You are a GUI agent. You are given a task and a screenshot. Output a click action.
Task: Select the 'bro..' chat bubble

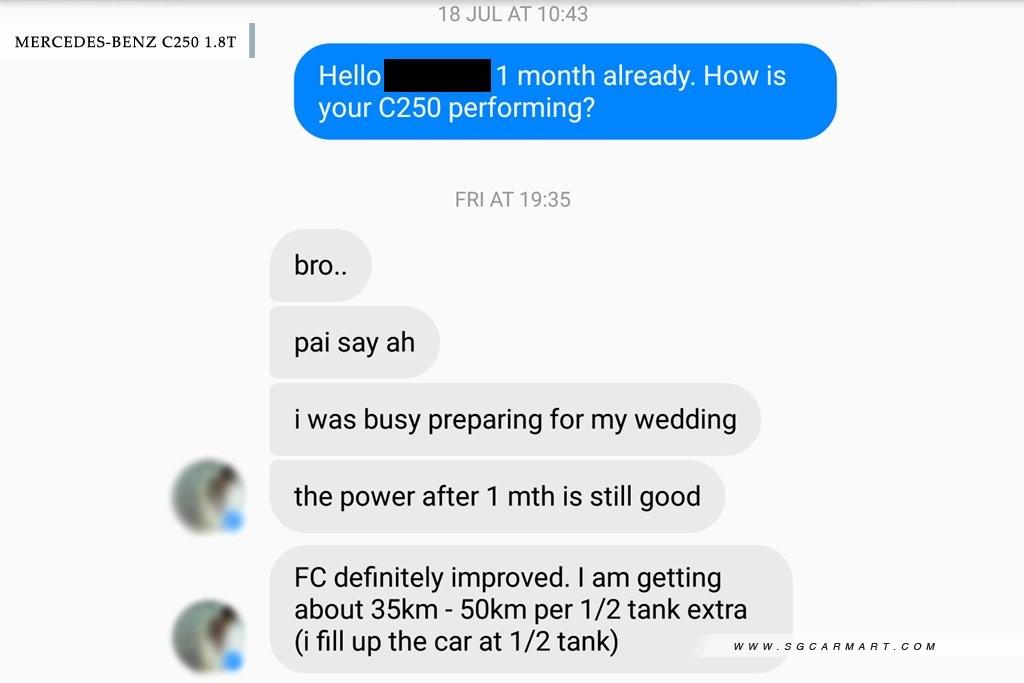point(321,266)
